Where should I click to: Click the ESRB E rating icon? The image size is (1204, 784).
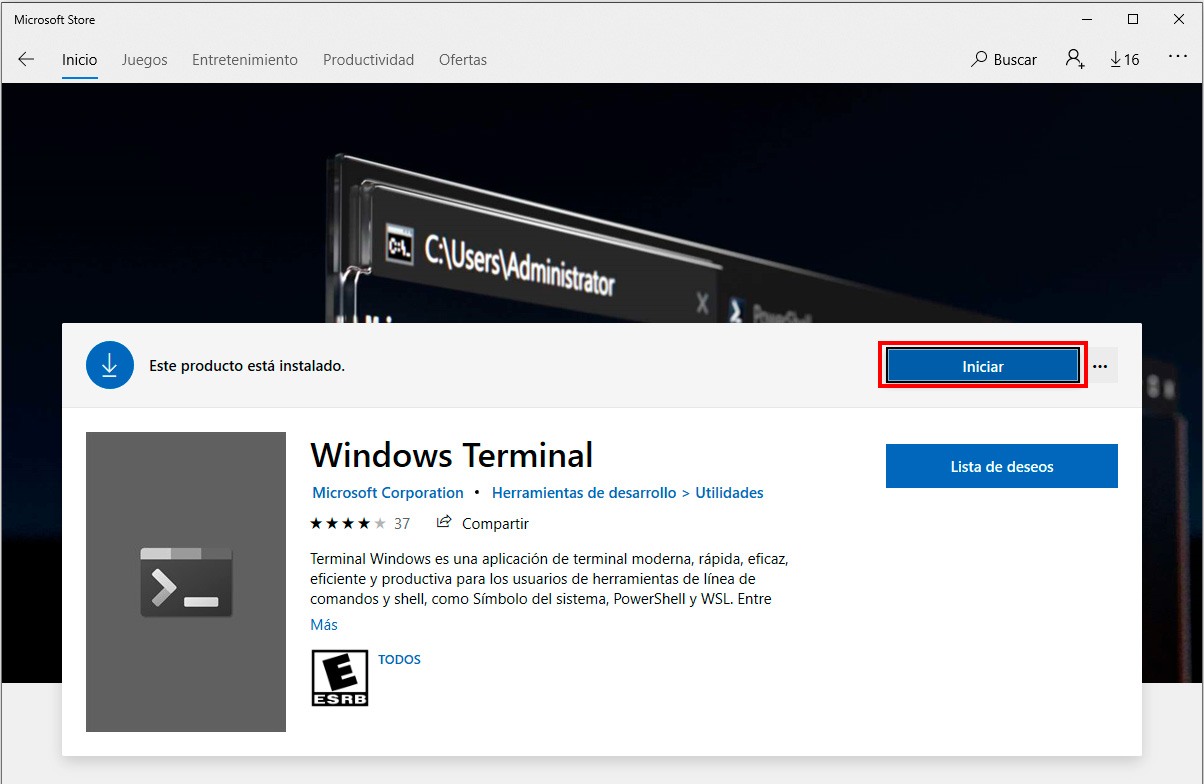[x=340, y=678]
